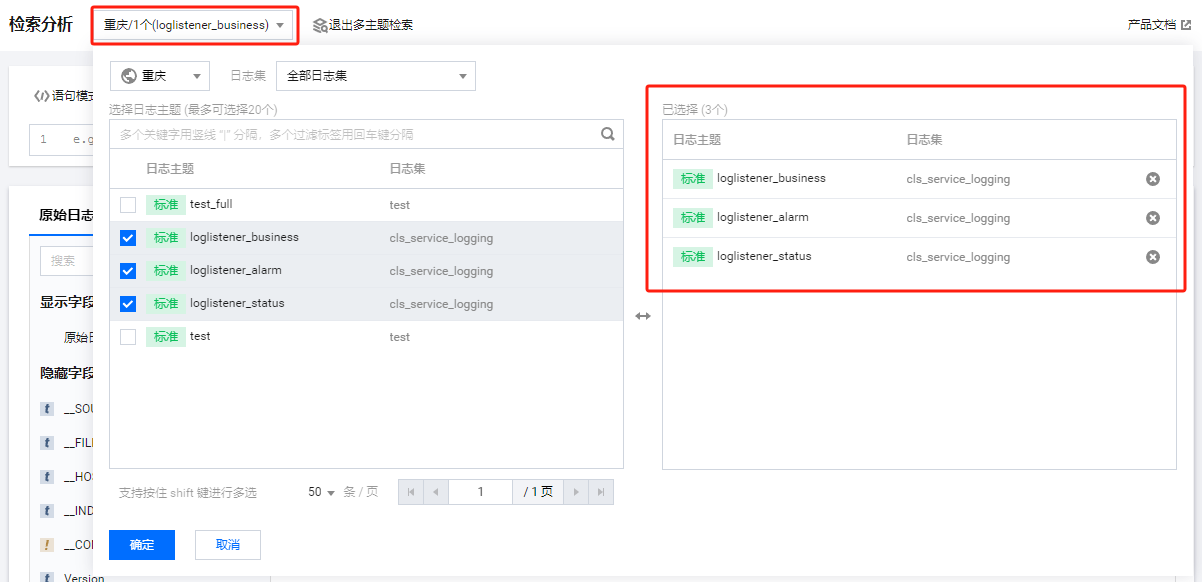Click the 取消 cancel button
The image size is (1202, 582).
[x=228, y=545]
